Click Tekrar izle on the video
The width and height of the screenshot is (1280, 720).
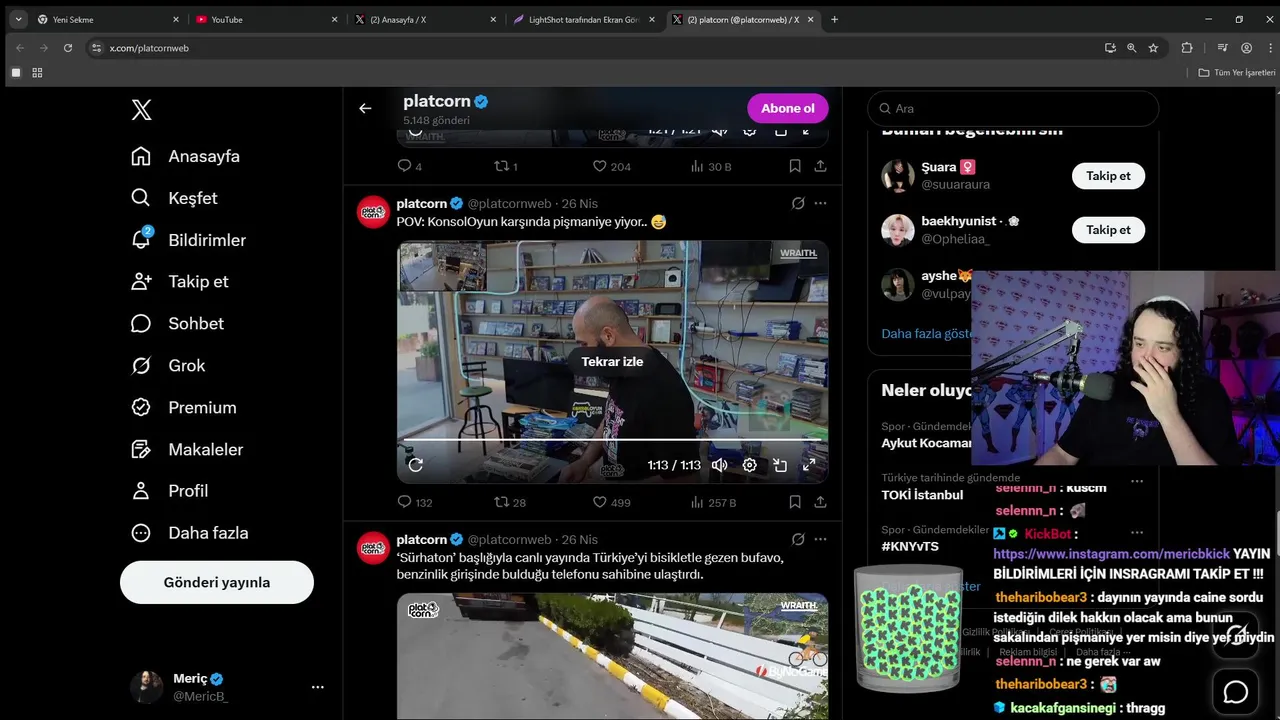tap(612, 361)
